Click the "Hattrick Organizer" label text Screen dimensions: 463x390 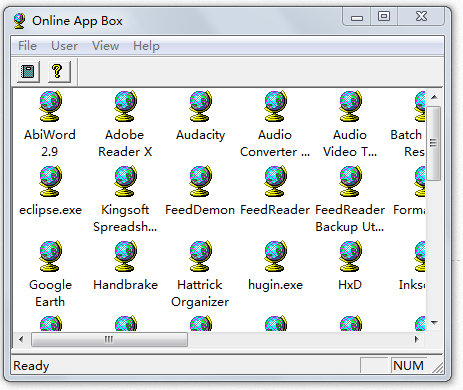pyautogui.click(x=200, y=293)
